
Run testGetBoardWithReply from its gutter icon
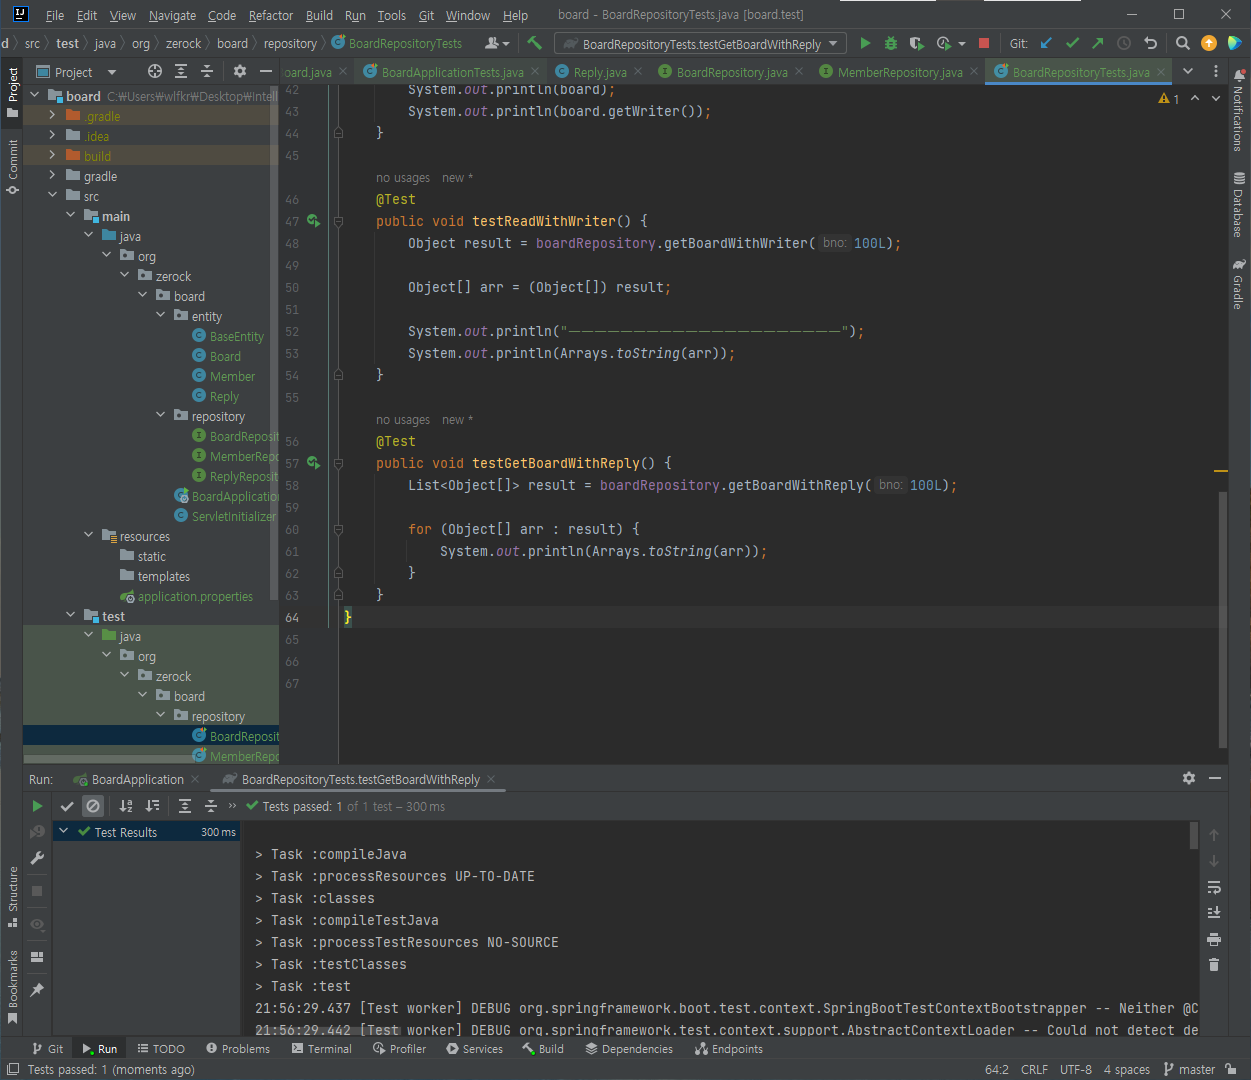pos(314,463)
